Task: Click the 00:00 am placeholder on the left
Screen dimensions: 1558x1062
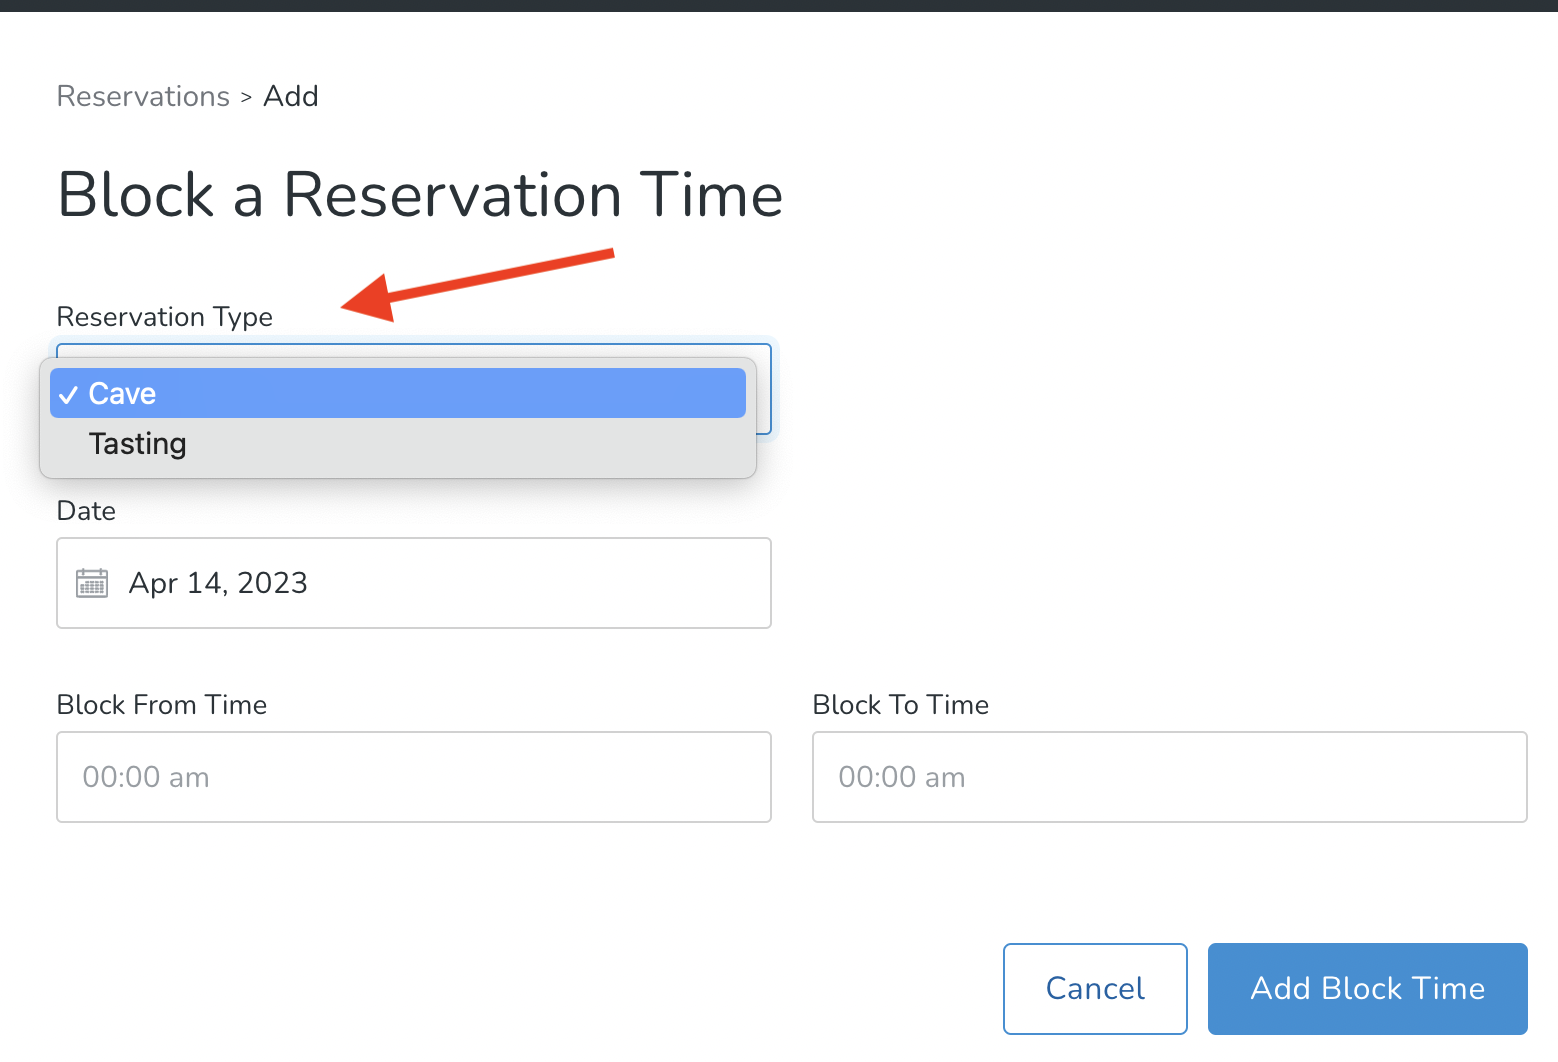Action: pyautogui.click(x=145, y=777)
